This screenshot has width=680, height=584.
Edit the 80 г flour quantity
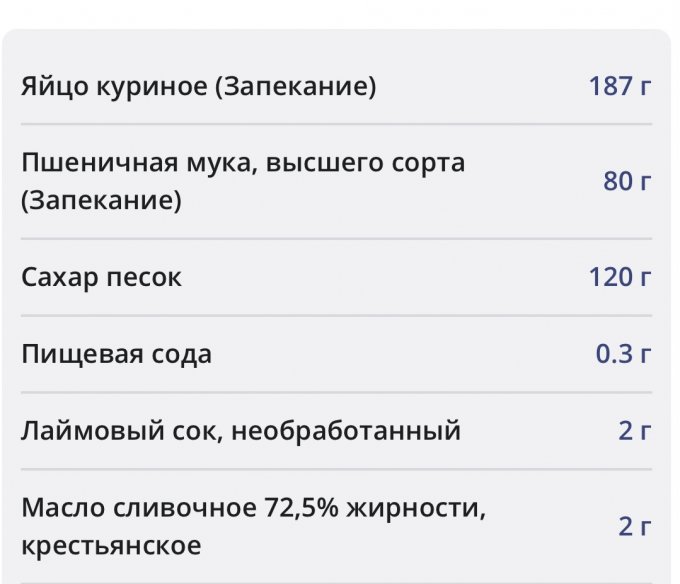(x=627, y=181)
